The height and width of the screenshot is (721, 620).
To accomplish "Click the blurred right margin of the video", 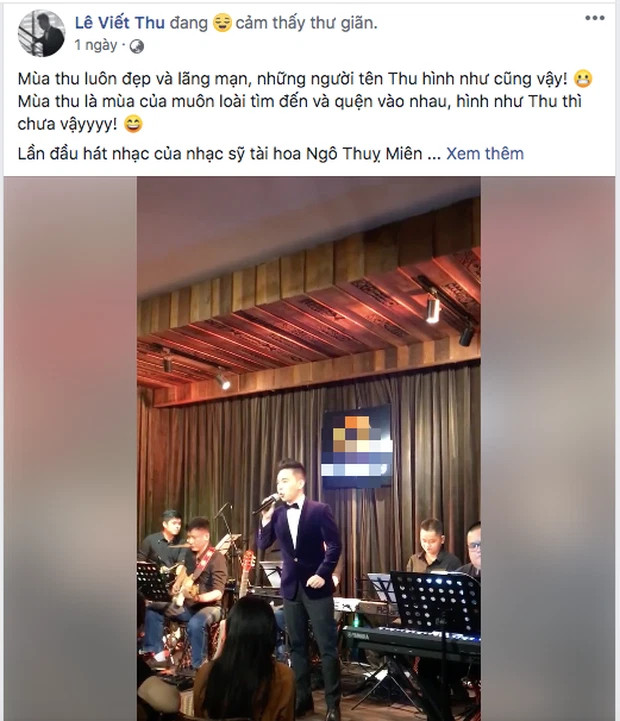I will pos(548,449).
